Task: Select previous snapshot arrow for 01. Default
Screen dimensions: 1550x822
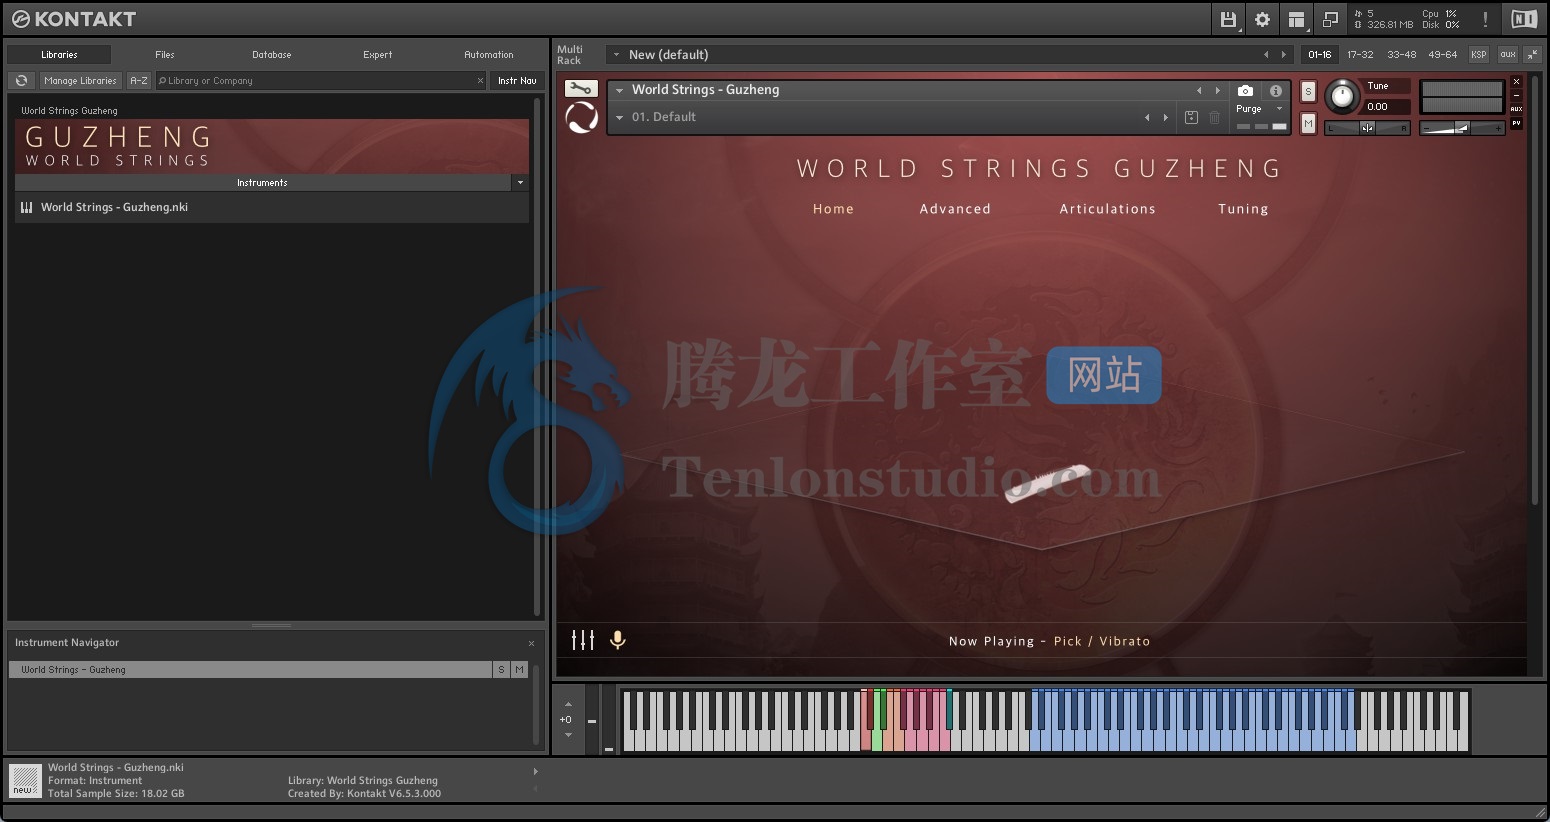Action: pyautogui.click(x=1147, y=117)
